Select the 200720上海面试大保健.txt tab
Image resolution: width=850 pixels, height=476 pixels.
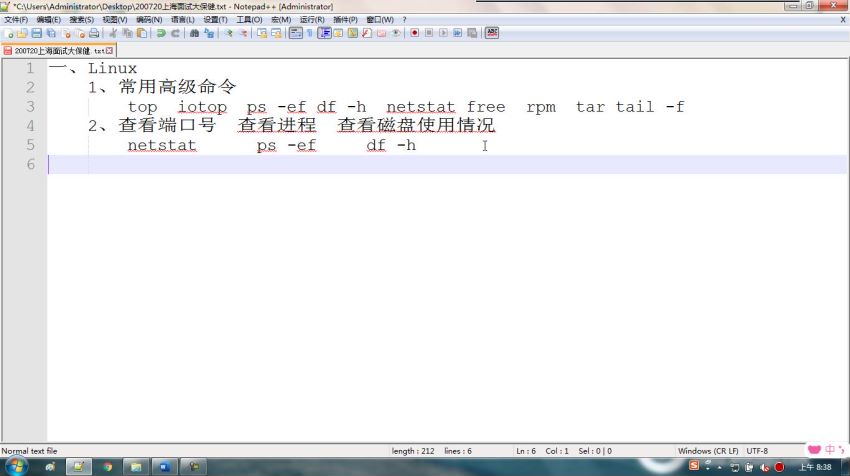click(55, 50)
